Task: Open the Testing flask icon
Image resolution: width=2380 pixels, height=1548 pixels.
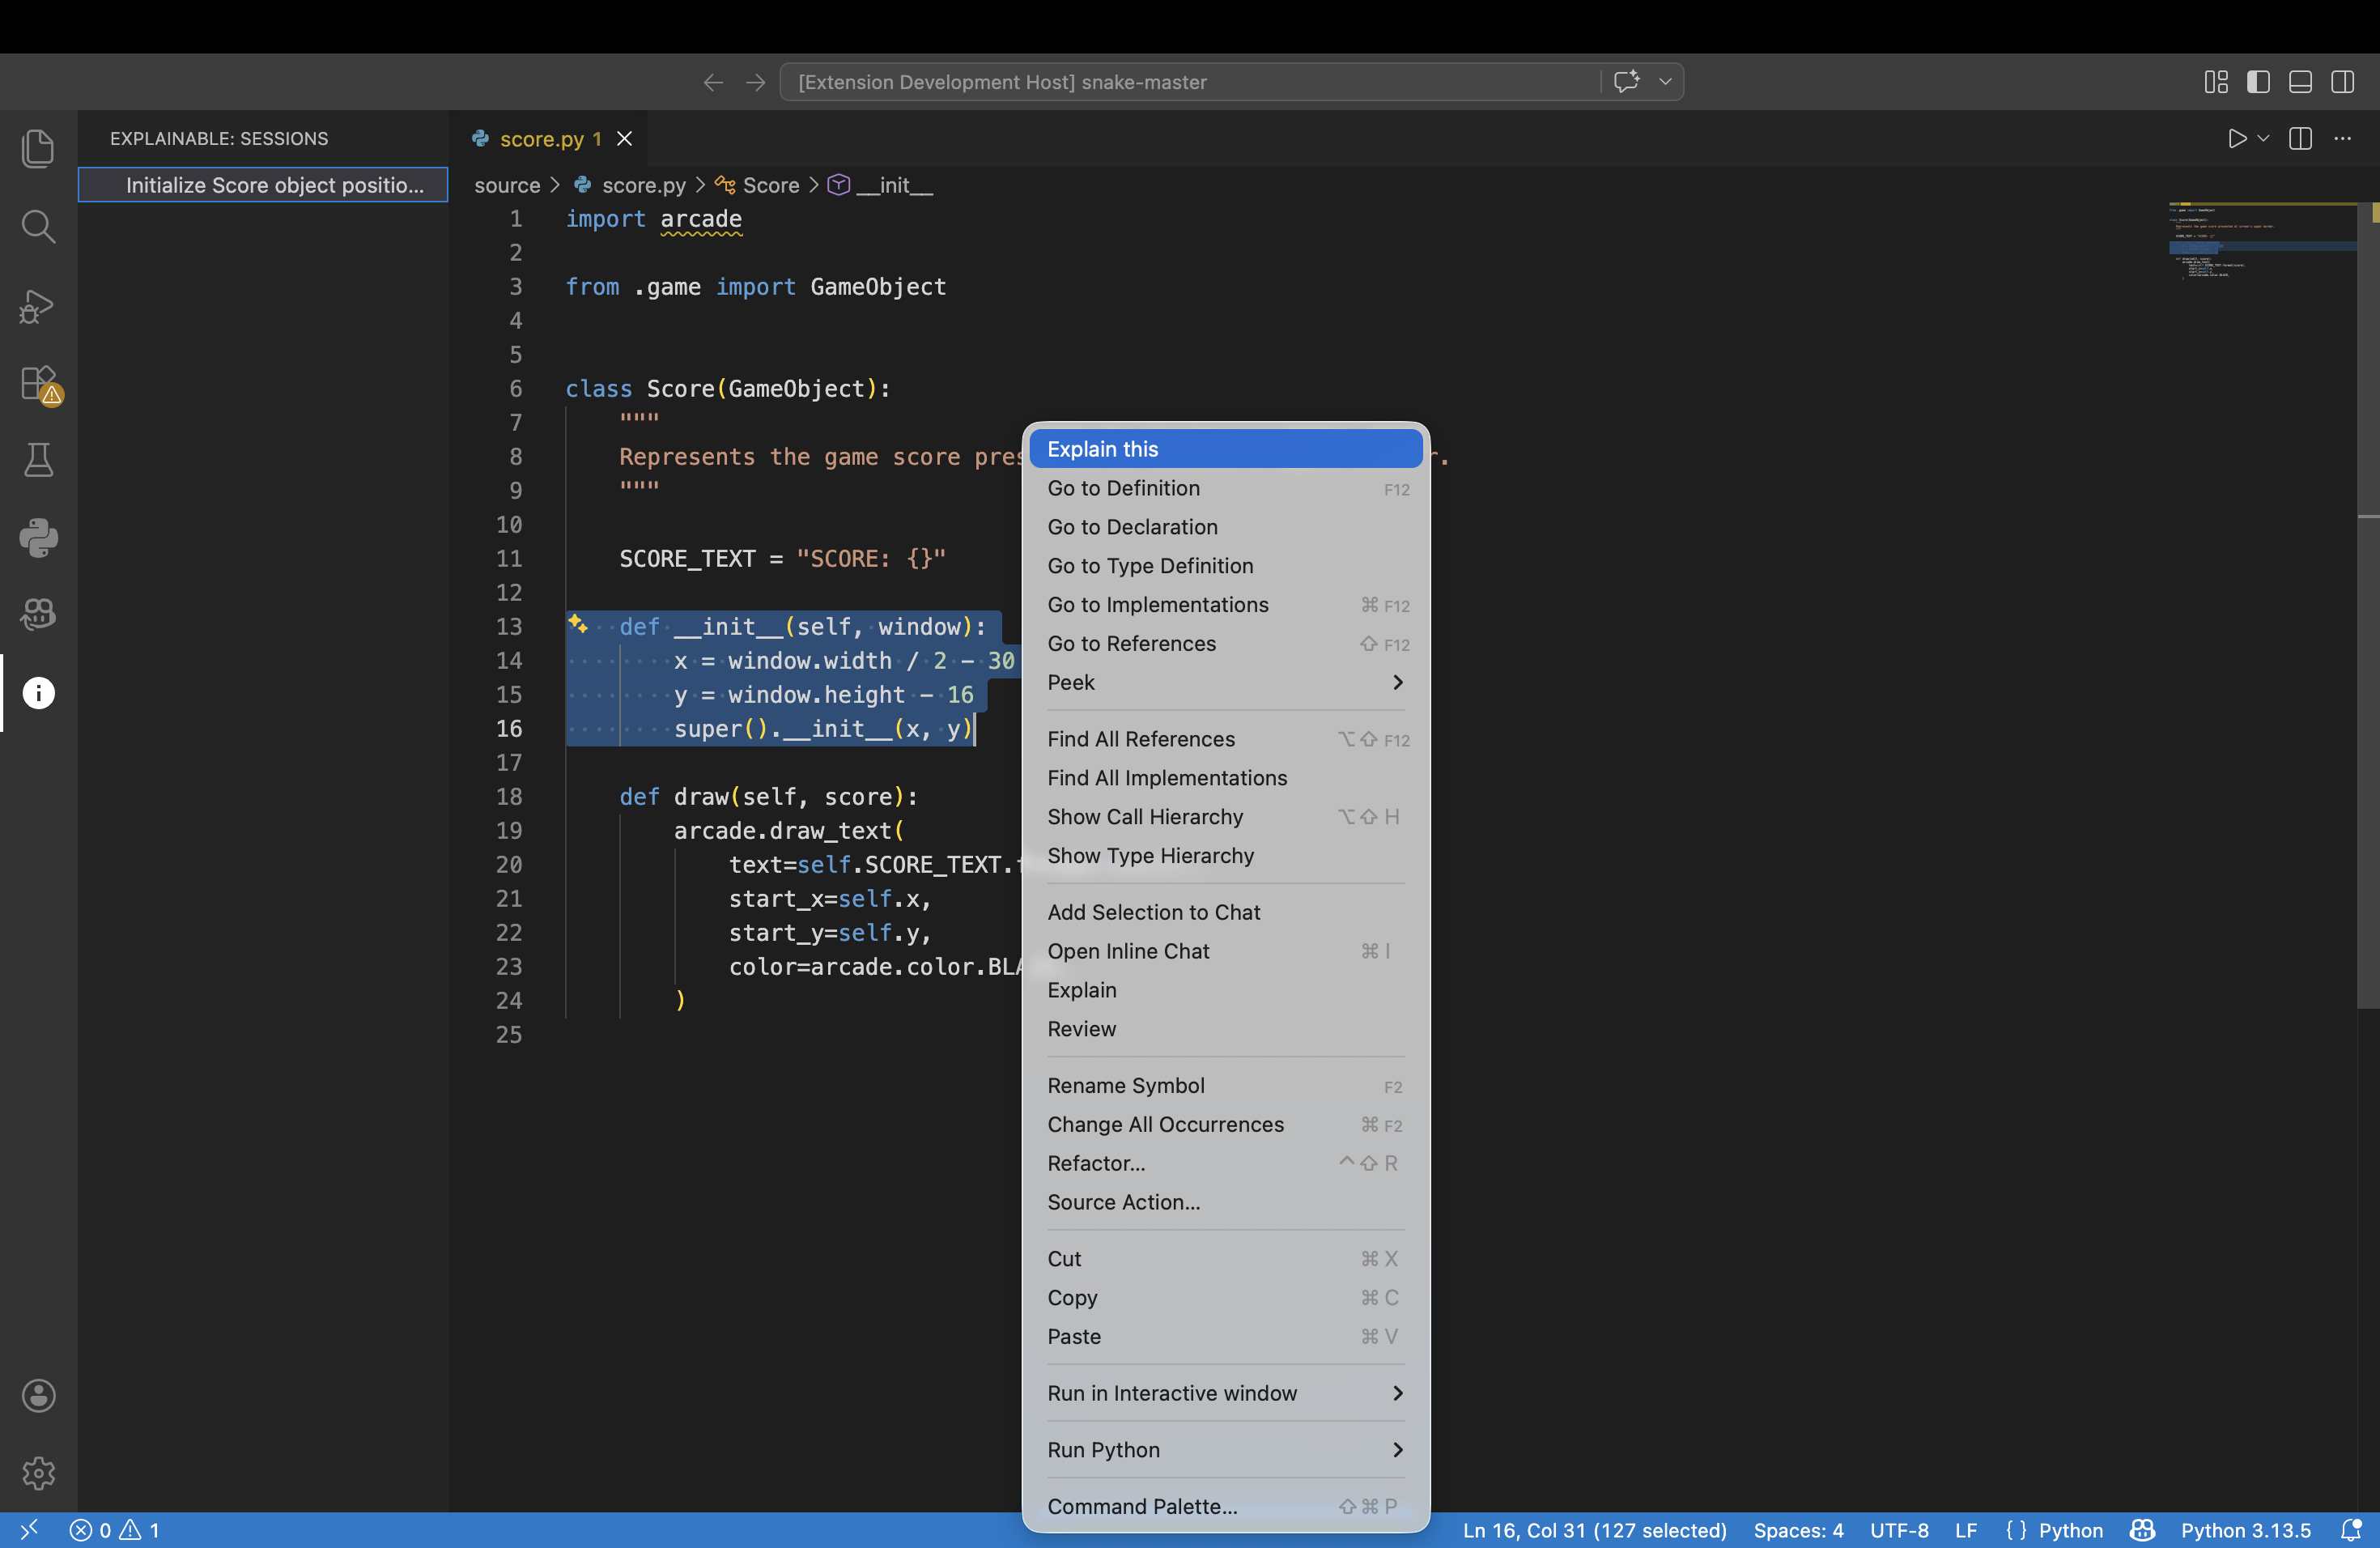Action: click(x=38, y=460)
